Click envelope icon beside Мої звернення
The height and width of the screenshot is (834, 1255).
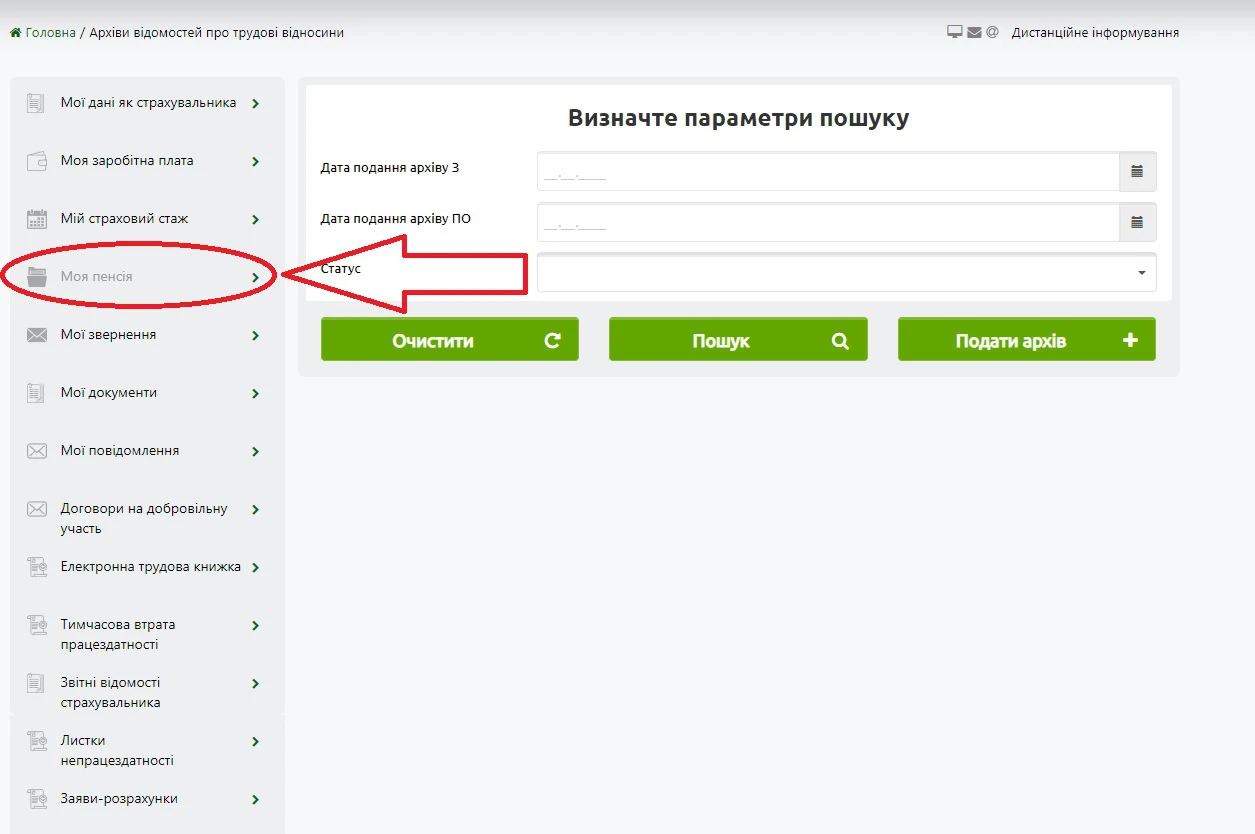(x=37, y=335)
